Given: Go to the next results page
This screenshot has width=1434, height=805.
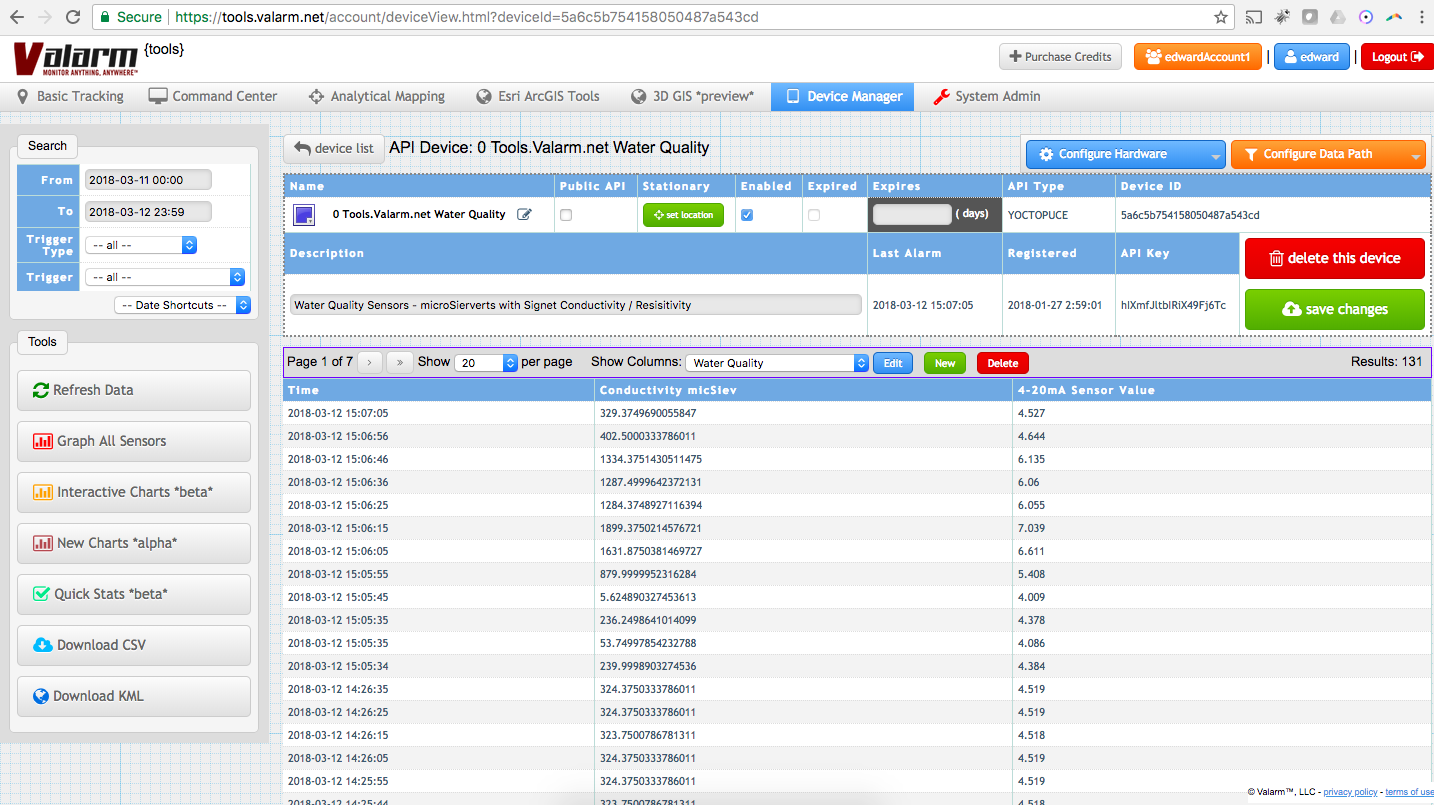Looking at the screenshot, I should point(369,362).
